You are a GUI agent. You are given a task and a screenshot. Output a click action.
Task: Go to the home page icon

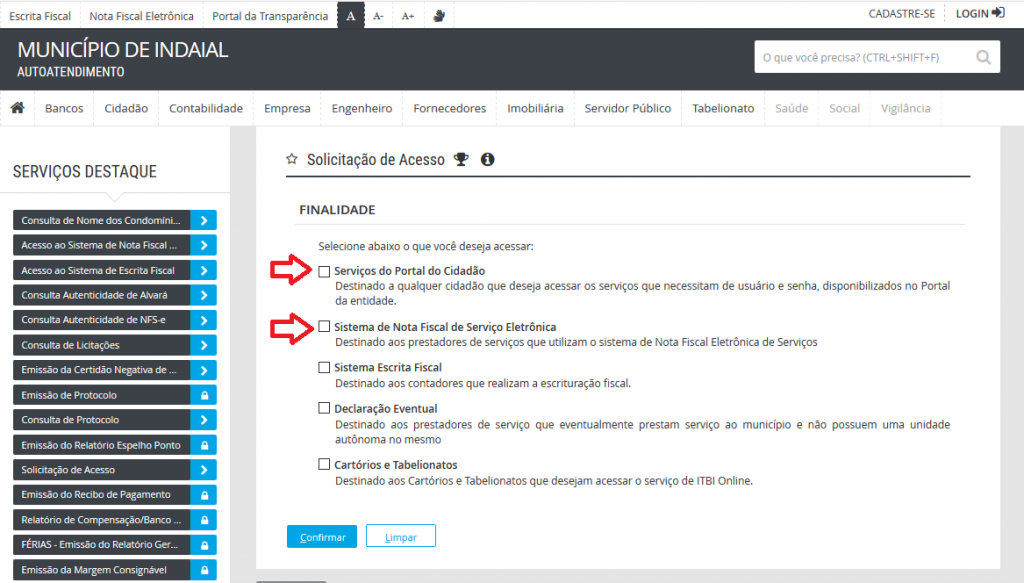tap(17, 108)
